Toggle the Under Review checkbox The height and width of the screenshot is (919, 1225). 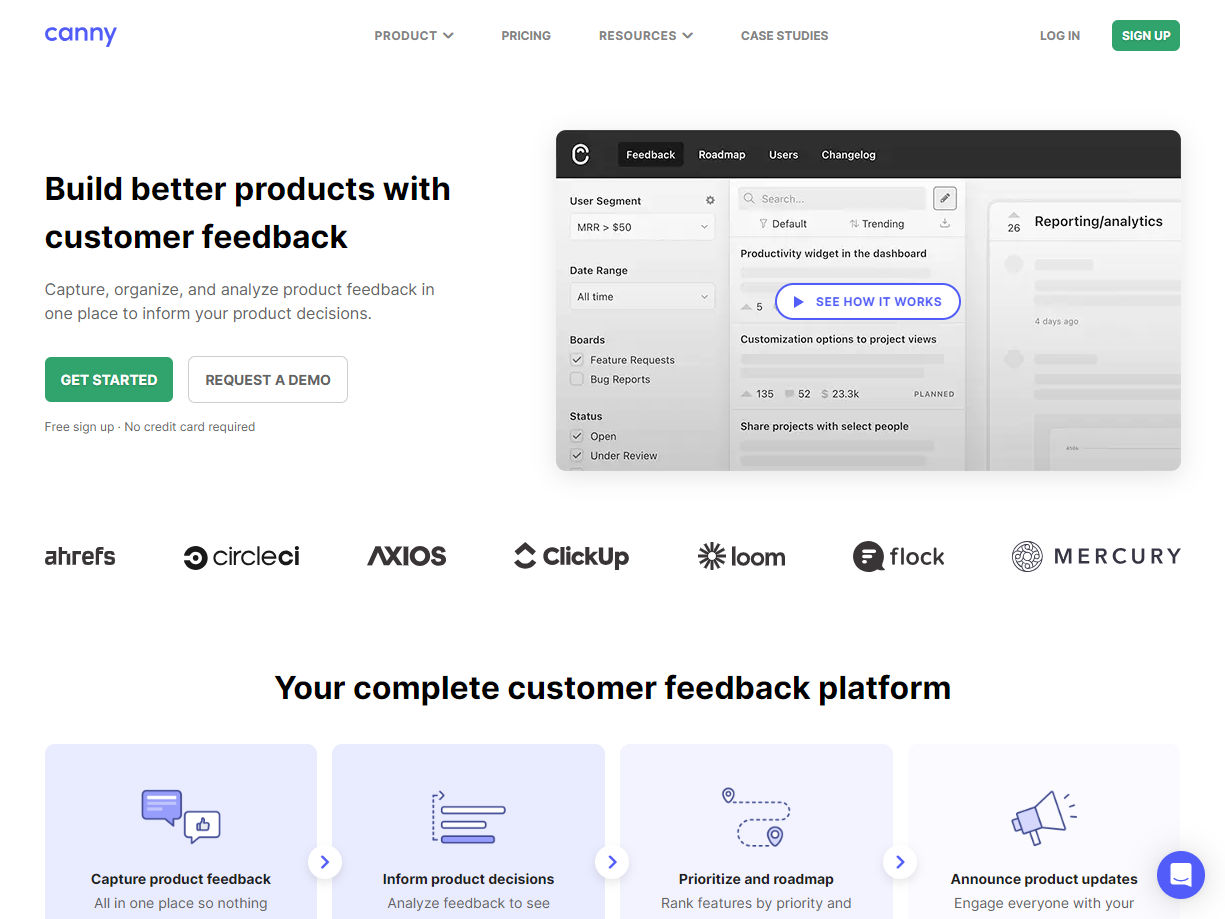pyautogui.click(x=577, y=455)
